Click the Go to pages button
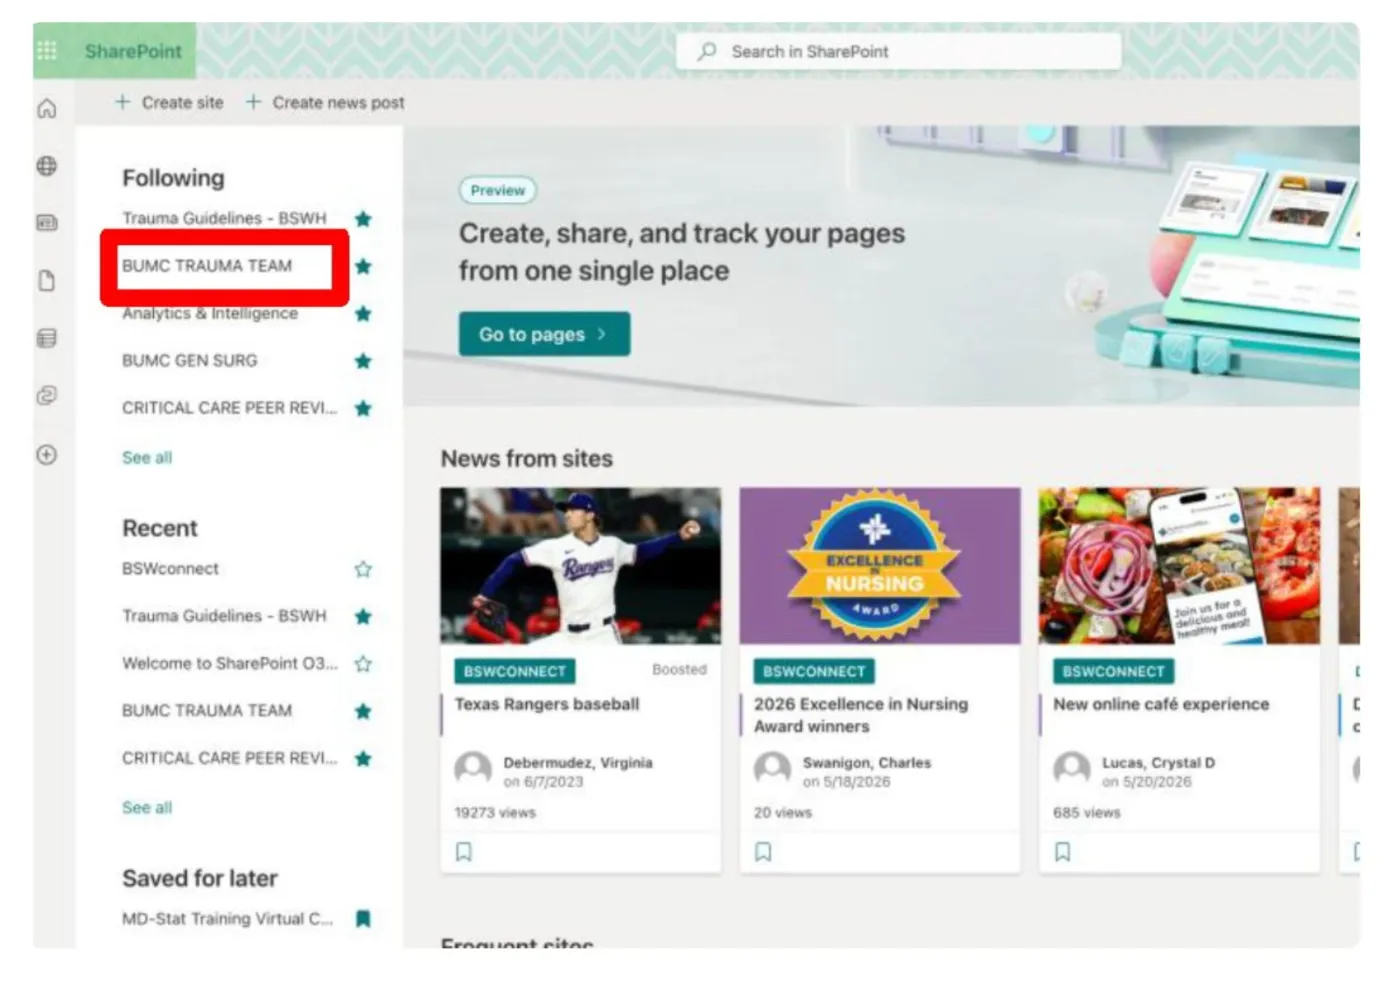Viewport: 1400px width, 989px height. (544, 334)
